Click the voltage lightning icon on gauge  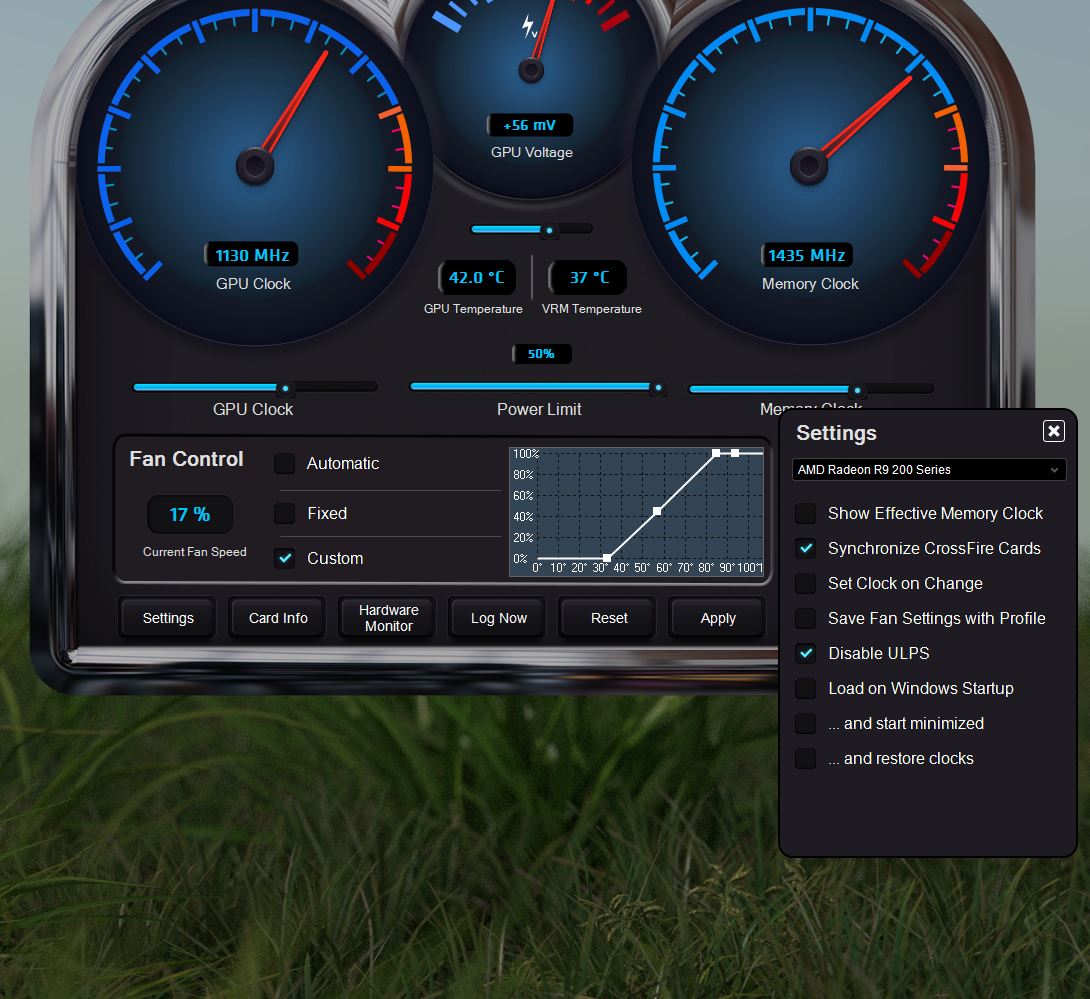pos(529,26)
